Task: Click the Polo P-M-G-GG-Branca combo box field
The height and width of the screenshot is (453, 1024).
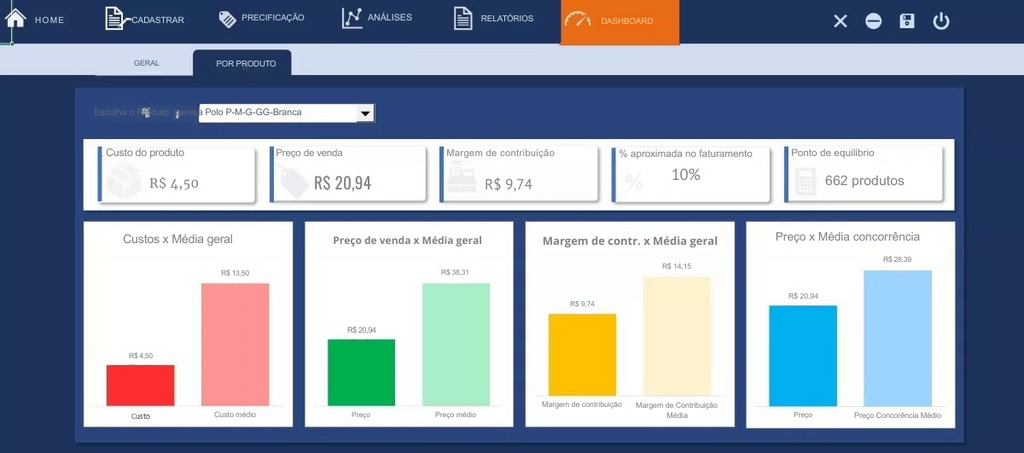Action: click(278, 113)
